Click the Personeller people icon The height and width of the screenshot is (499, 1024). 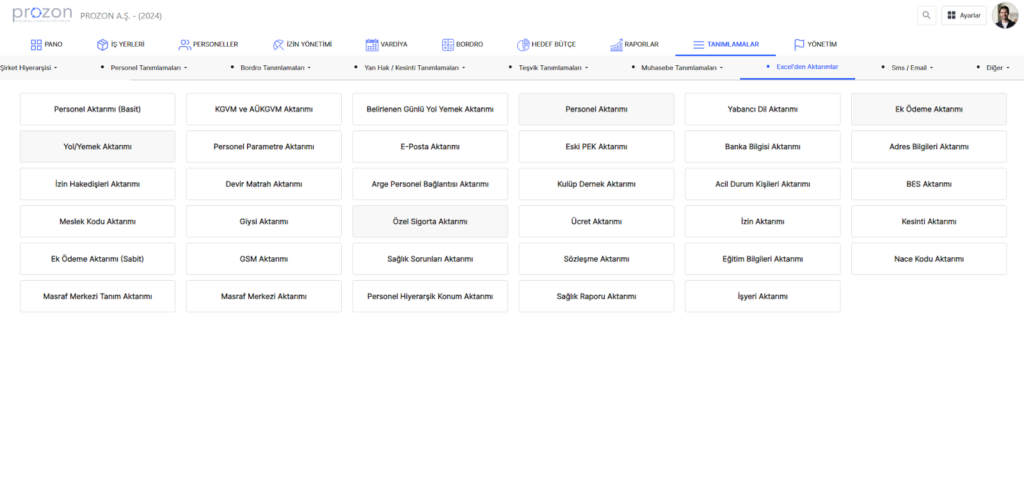[184, 45]
